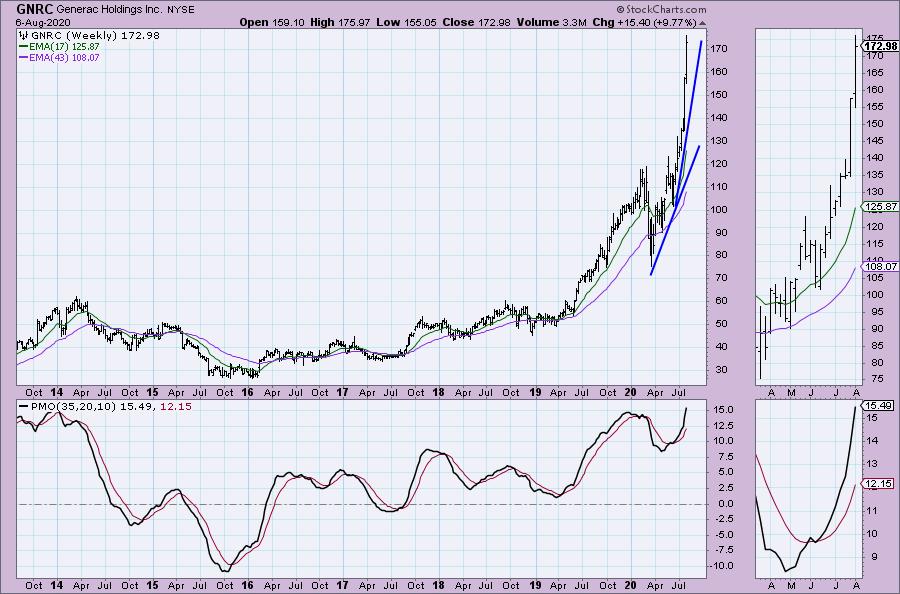This screenshot has height=594, width=900.
Task: Click the EMA(17) 125.87 legend text
Action: coord(64,46)
